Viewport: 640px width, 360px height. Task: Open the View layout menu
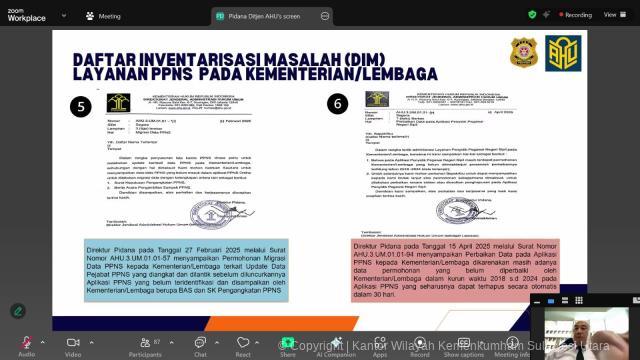click(x=615, y=15)
